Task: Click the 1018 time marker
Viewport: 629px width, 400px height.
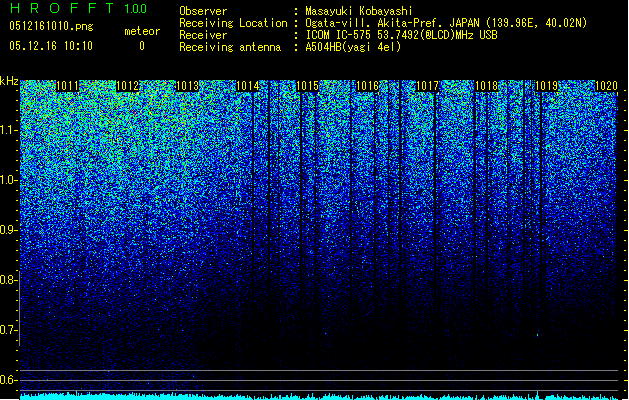Action: 487,86
